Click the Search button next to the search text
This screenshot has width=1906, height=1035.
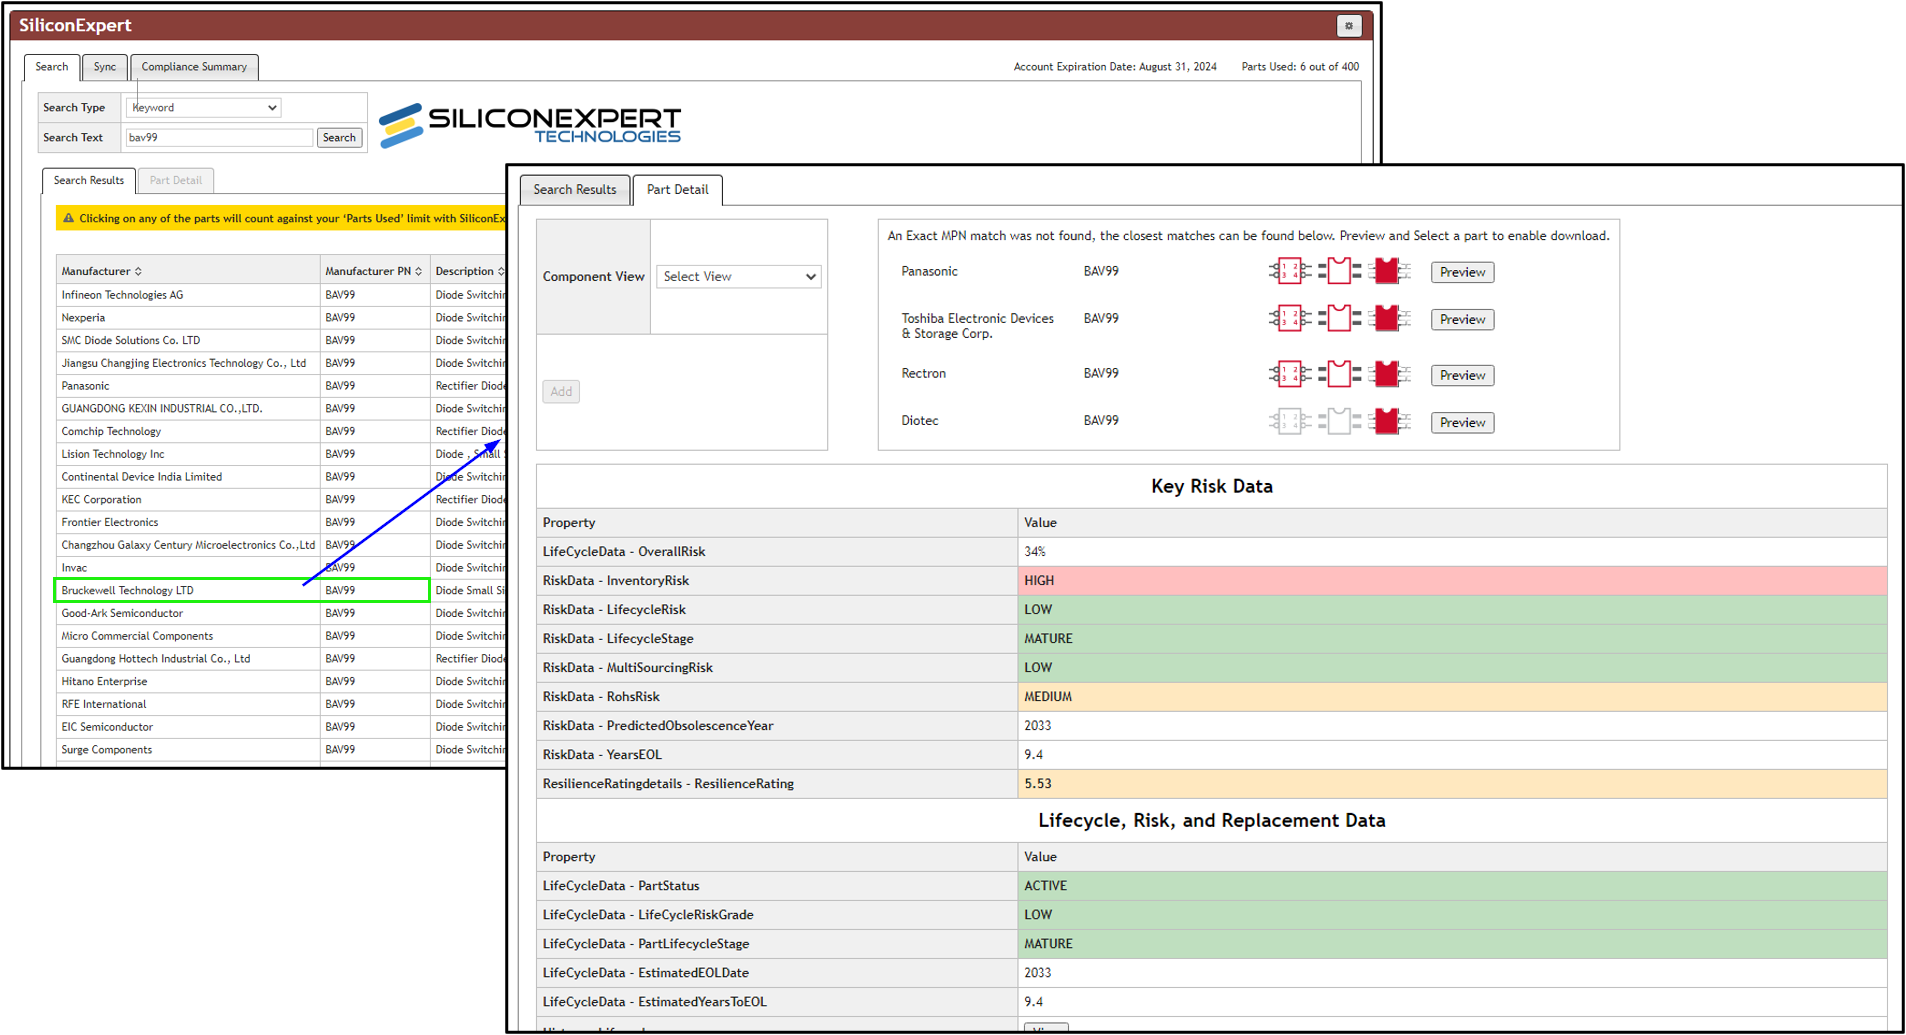pyautogui.click(x=339, y=137)
